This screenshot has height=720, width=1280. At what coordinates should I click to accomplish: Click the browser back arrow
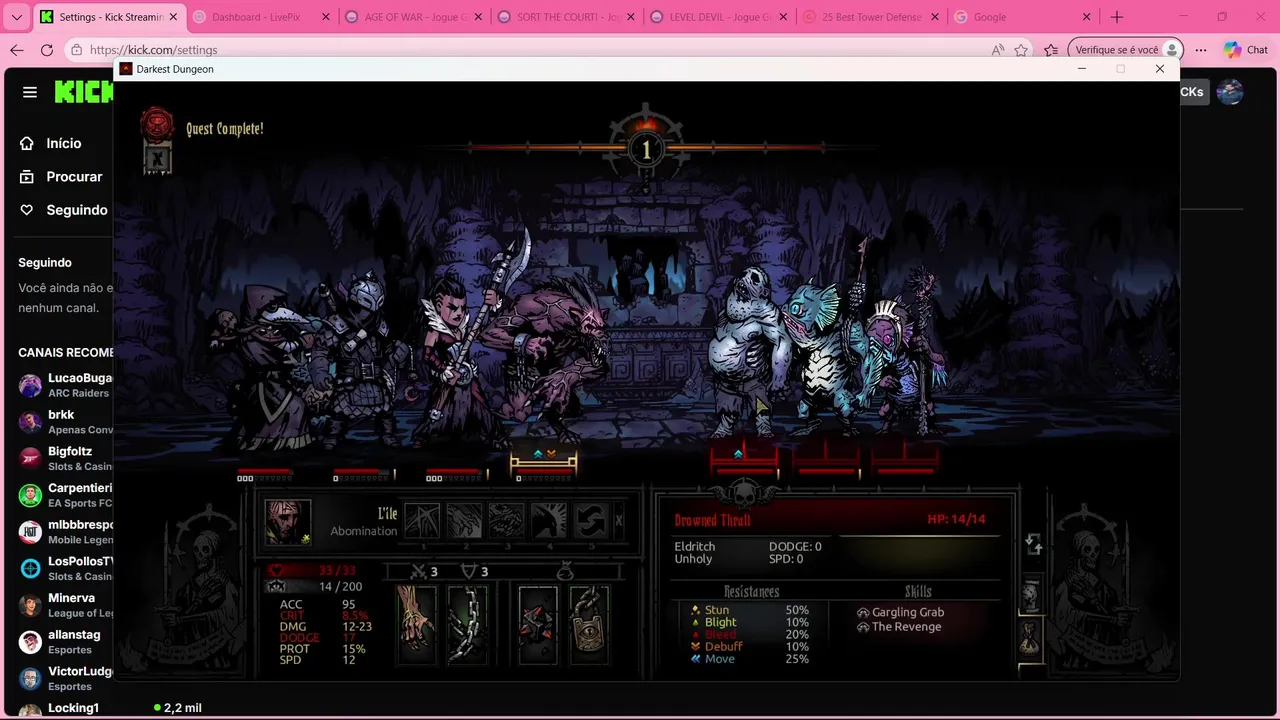point(17,50)
